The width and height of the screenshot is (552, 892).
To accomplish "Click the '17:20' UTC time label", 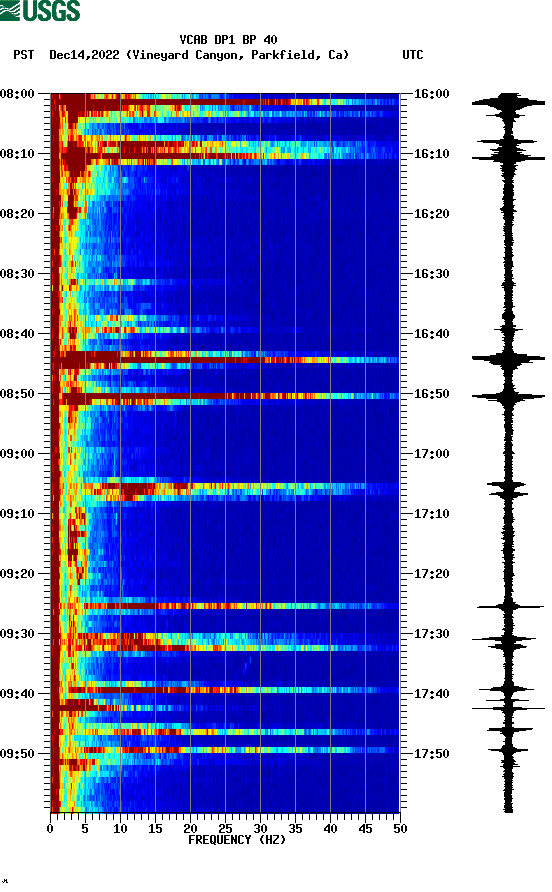I will click(431, 574).
